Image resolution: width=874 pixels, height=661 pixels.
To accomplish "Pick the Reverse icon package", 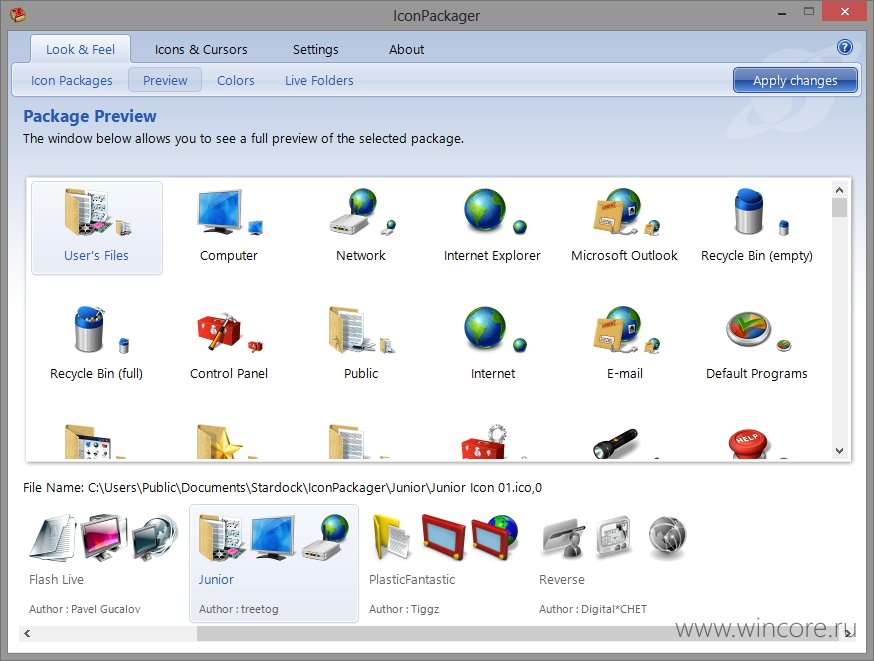I will pos(615,563).
